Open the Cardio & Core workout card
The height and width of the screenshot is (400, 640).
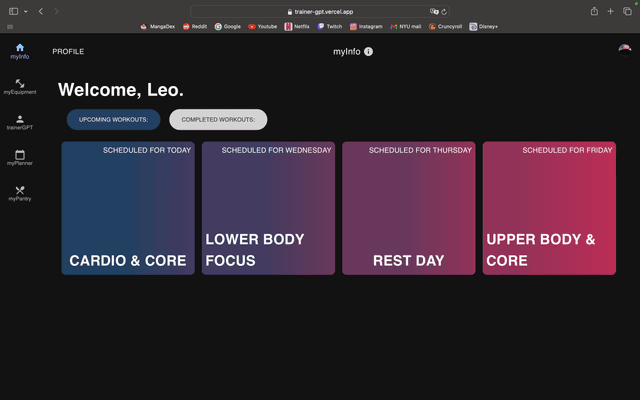pos(128,208)
